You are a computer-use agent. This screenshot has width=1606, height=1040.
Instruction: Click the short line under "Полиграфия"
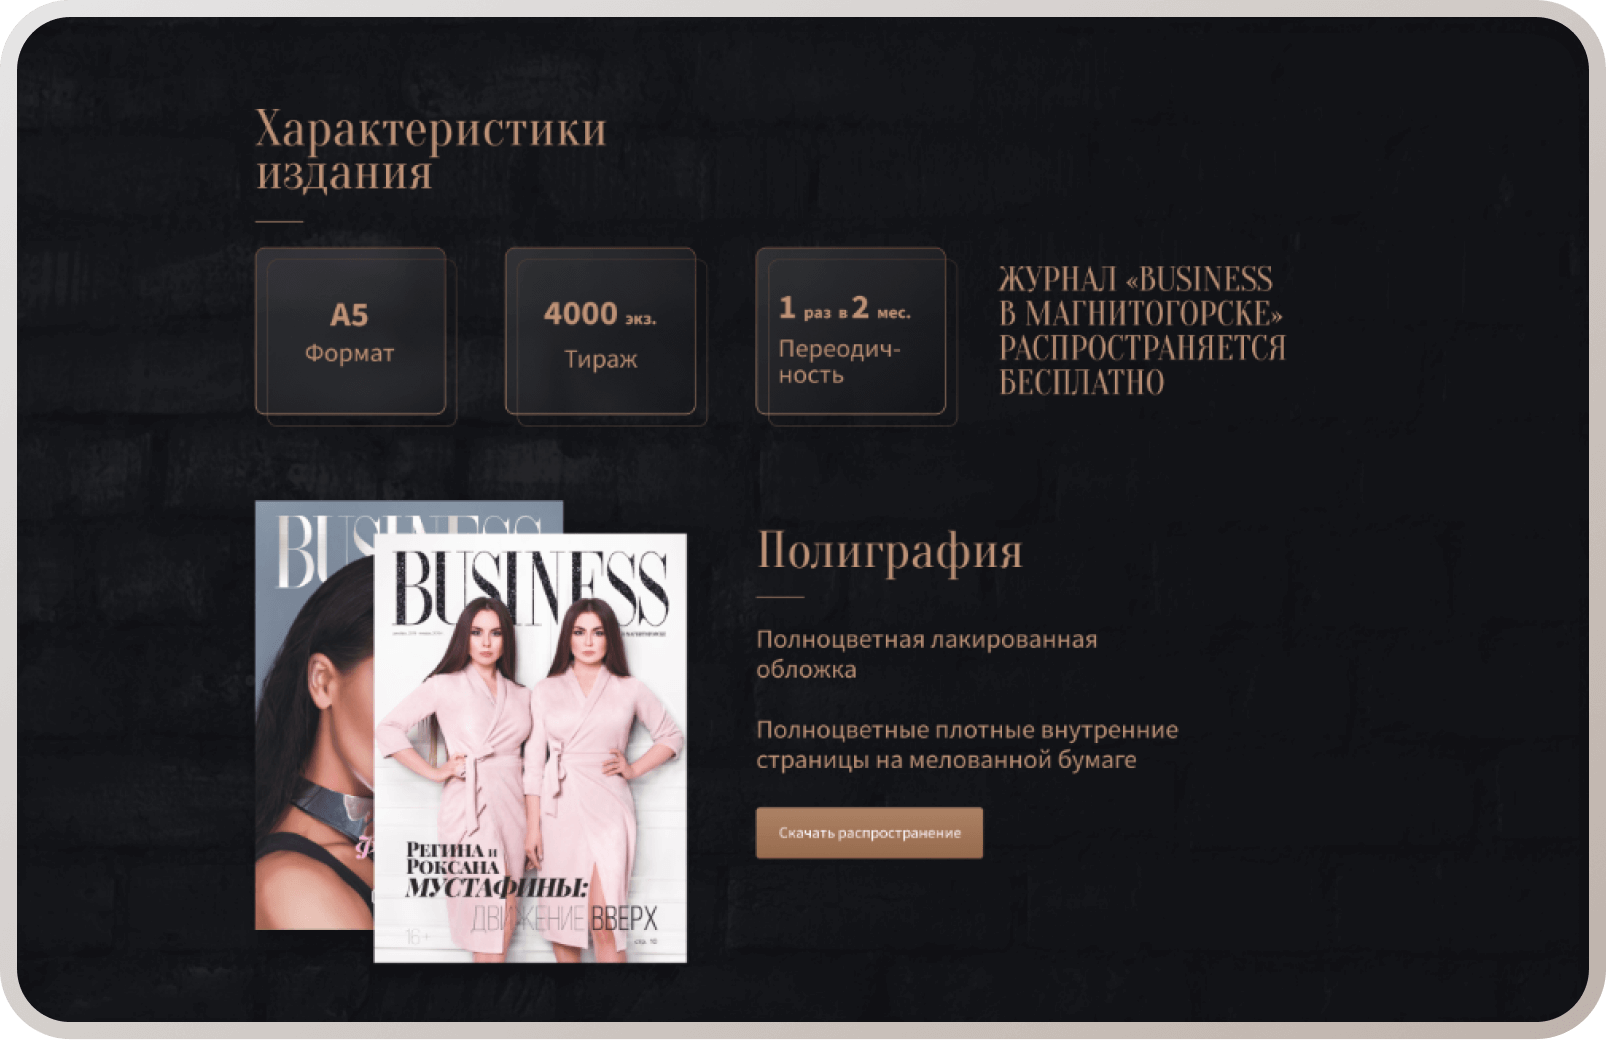[780, 597]
